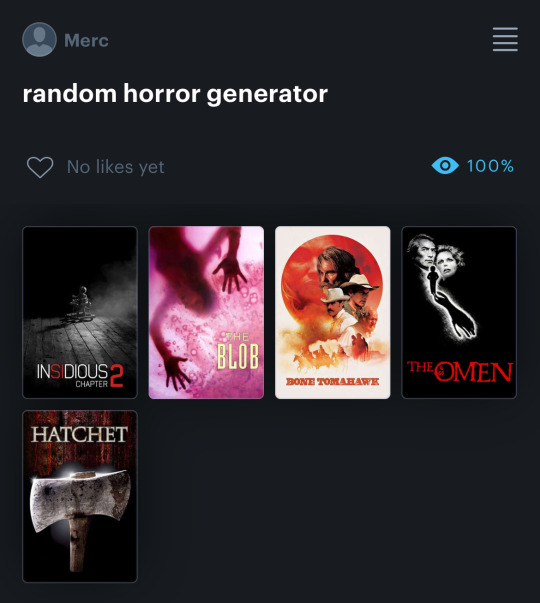
Task: Click the red OMEN title lettering
Action: tap(473, 371)
